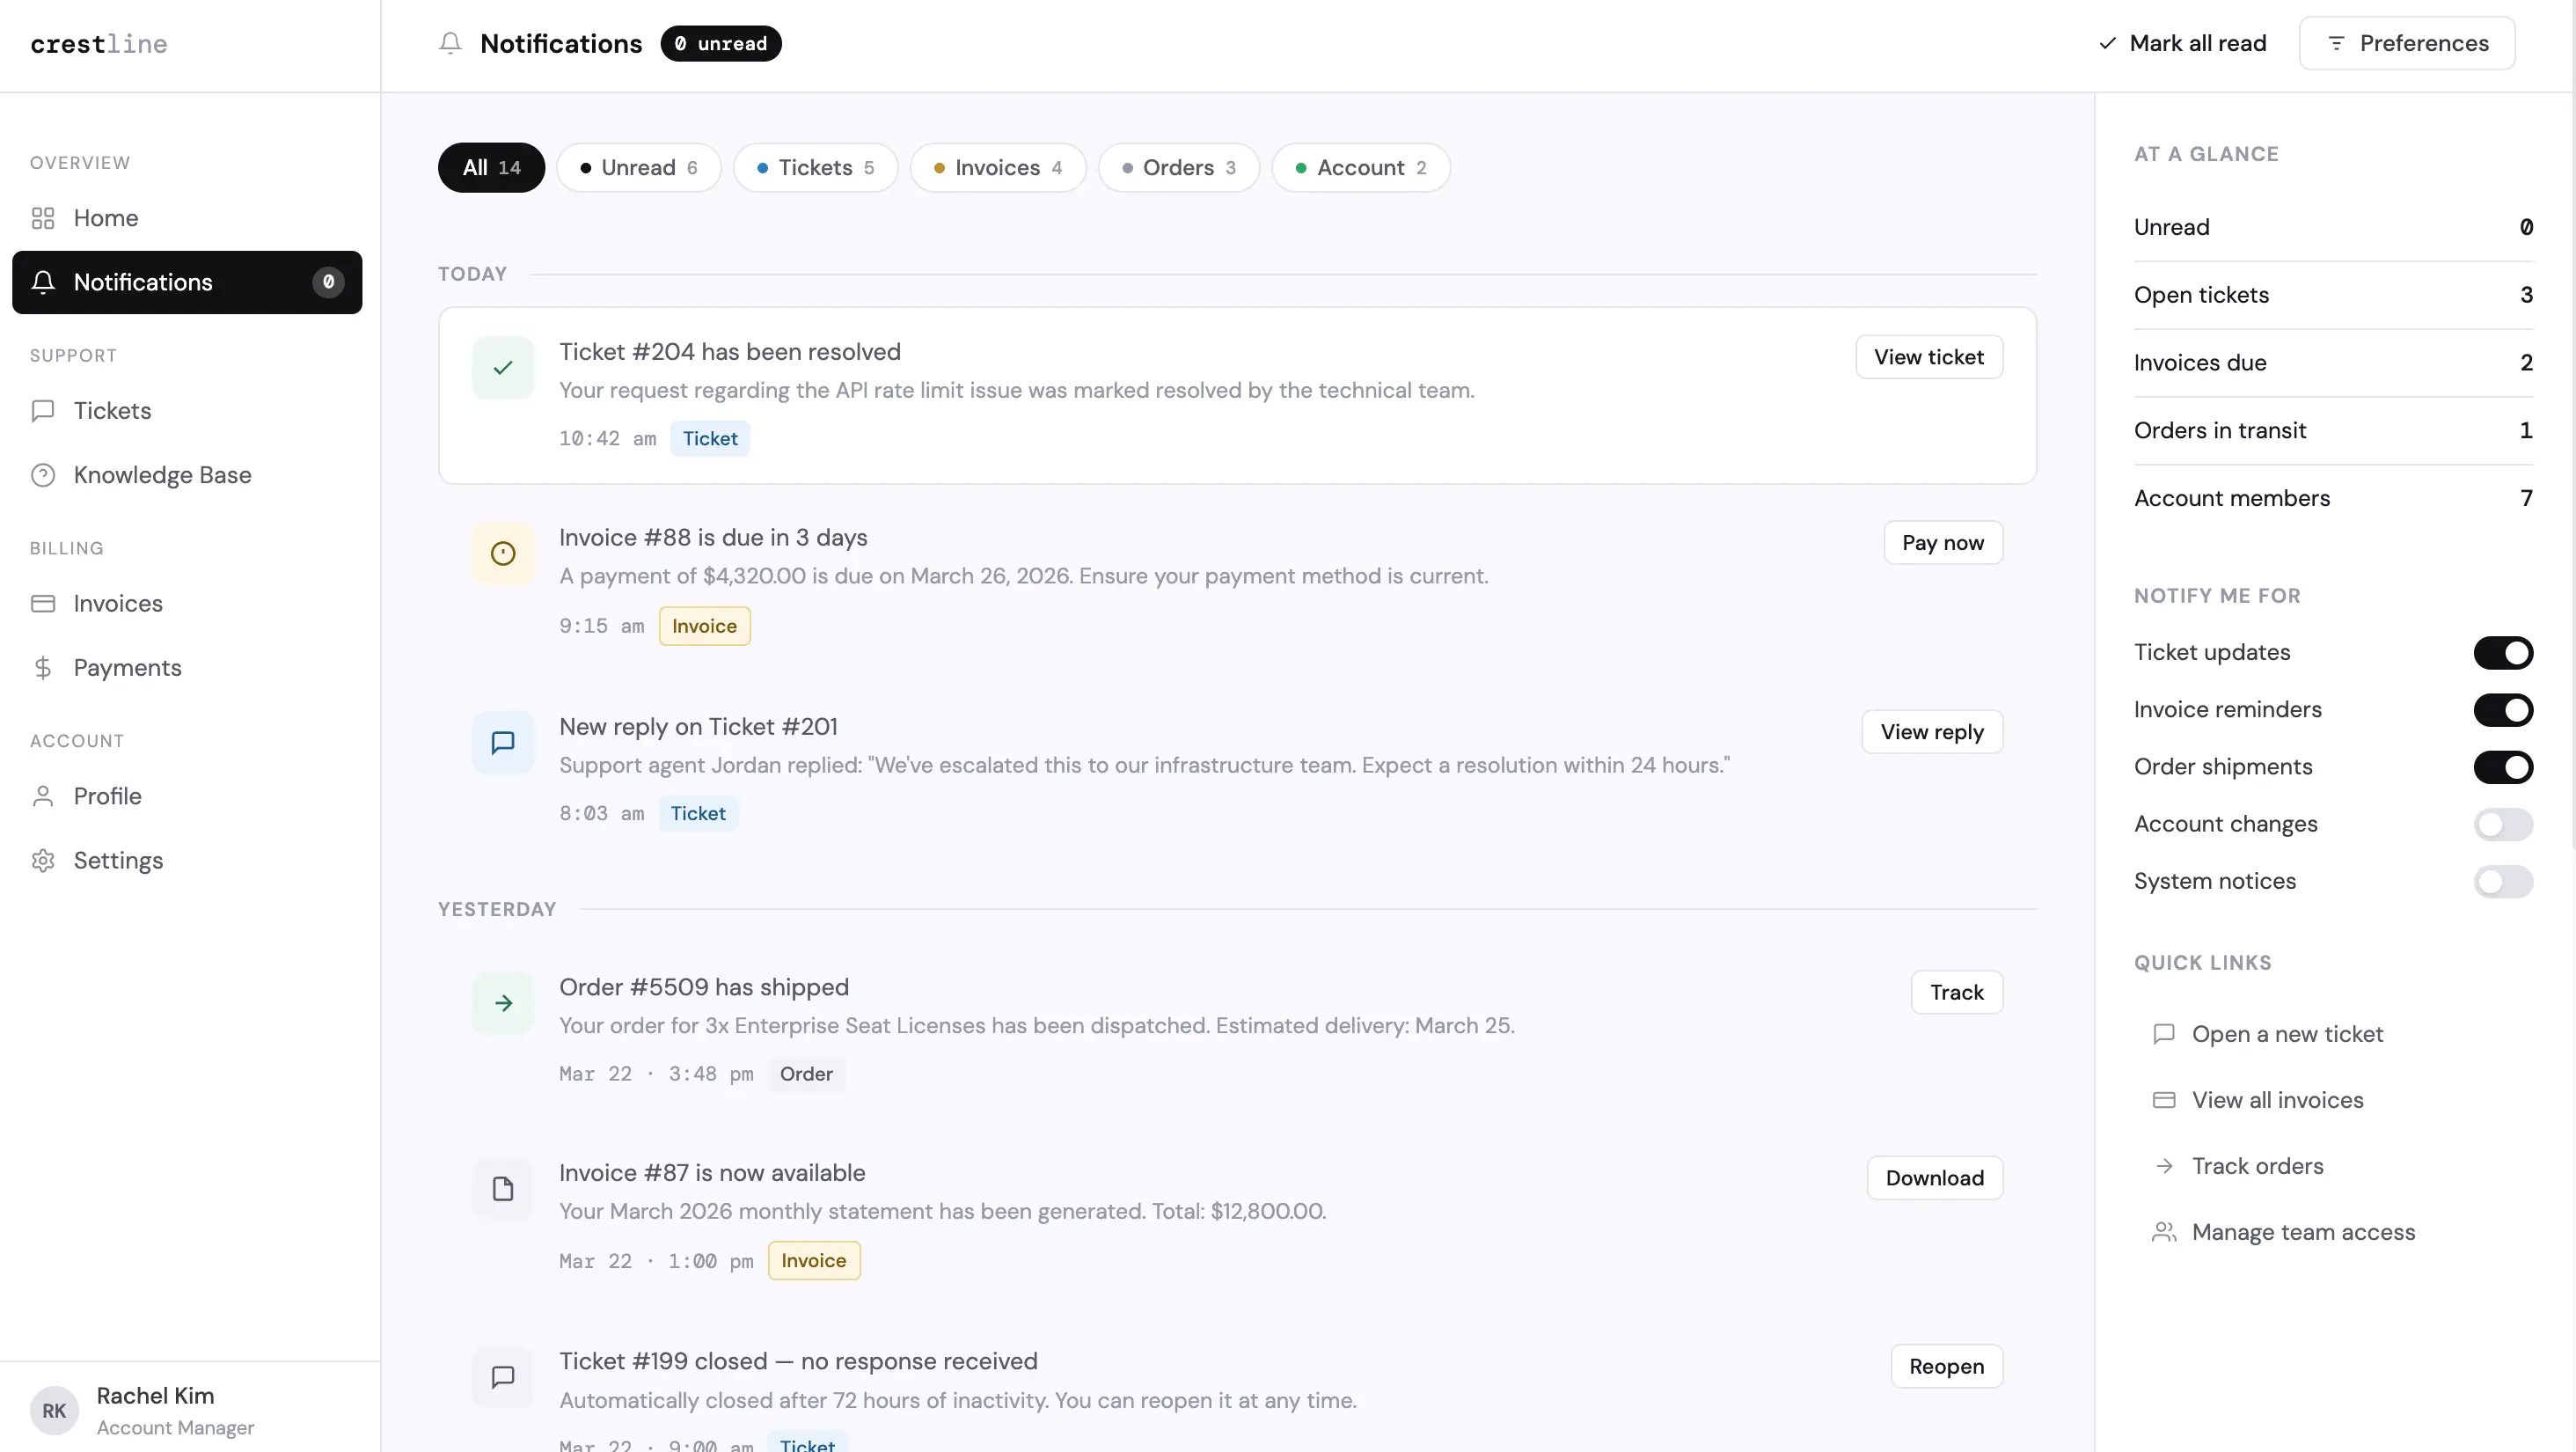Click the checkmark icon in Mark all read
The height and width of the screenshot is (1452, 2576).
[x=2107, y=43]
